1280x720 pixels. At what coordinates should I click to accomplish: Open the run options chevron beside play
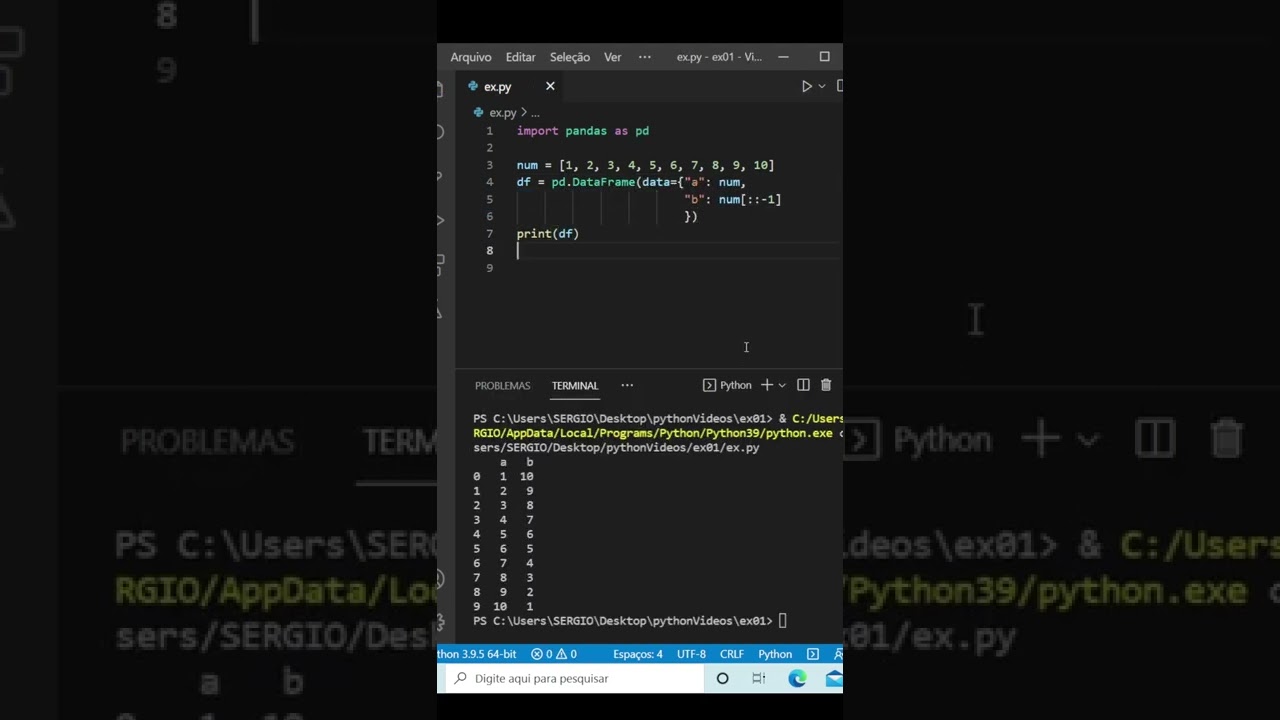[x=822, y=86]
